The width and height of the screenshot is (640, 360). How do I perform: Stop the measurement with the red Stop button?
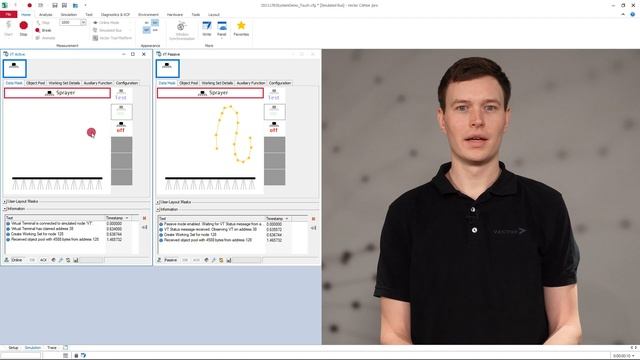point(23,28)
